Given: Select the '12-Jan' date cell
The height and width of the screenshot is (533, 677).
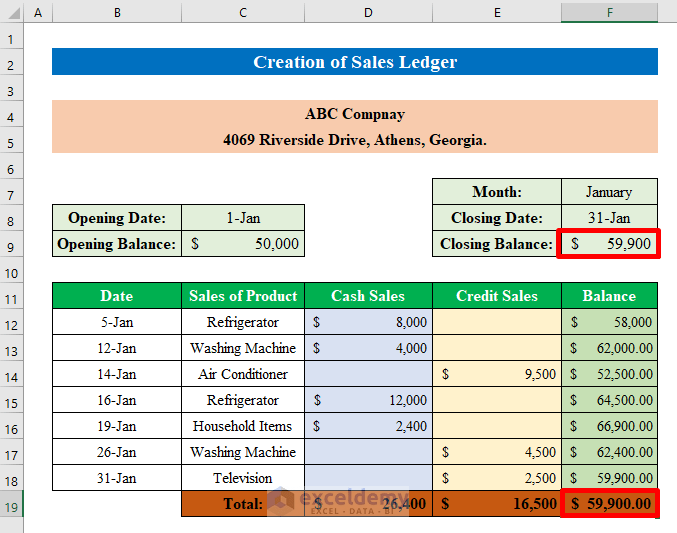Looking at the screenshot, I should tap(117, 348).
